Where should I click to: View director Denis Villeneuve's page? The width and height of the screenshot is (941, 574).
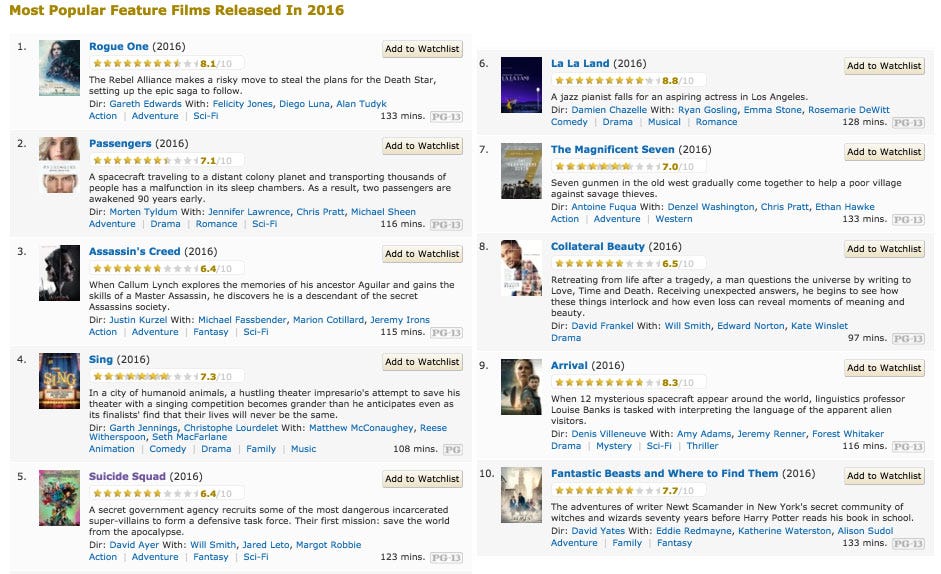[x=609, y=434]
